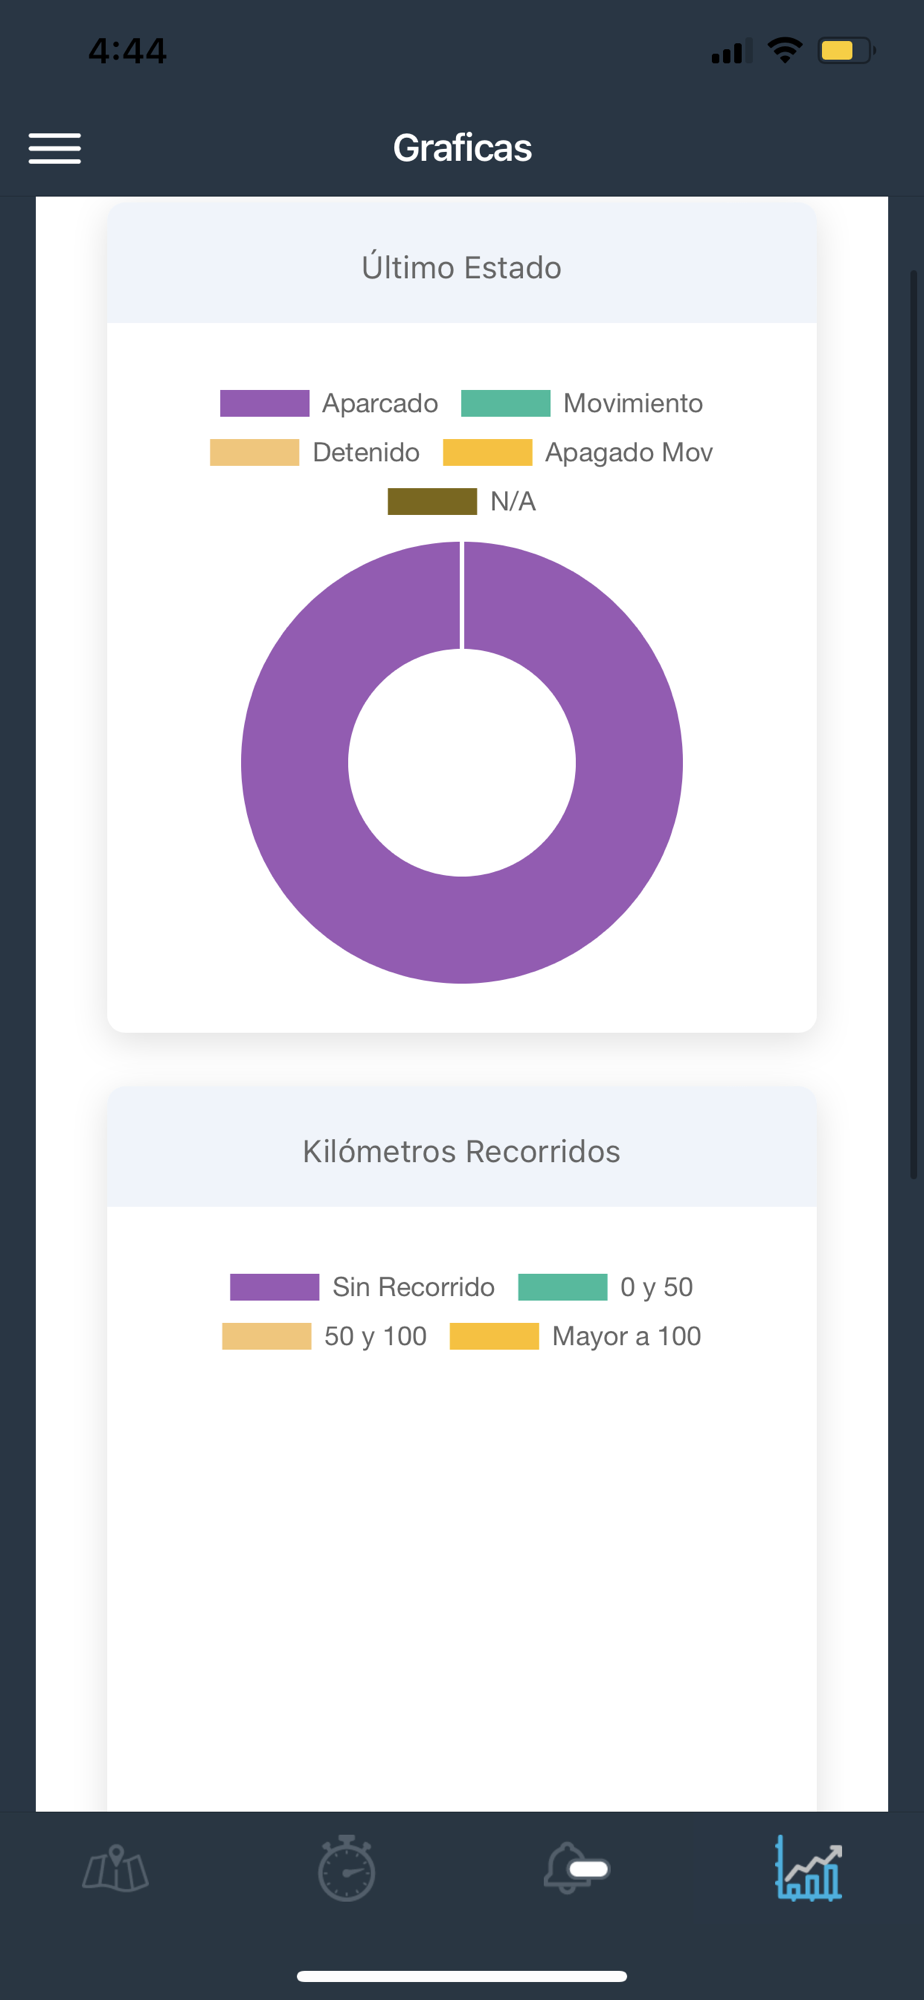Toggle the 50 y 100 legend swatch

[267, 1336]
